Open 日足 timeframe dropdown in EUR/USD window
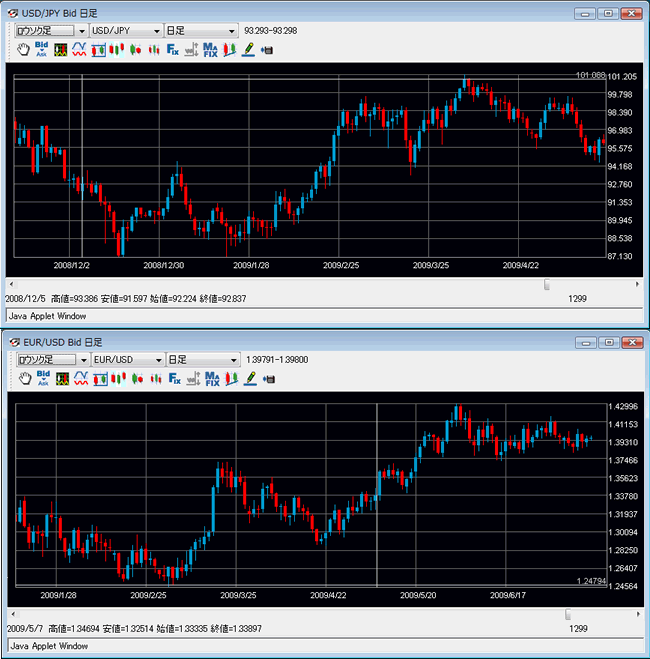 tap(203, 360)
